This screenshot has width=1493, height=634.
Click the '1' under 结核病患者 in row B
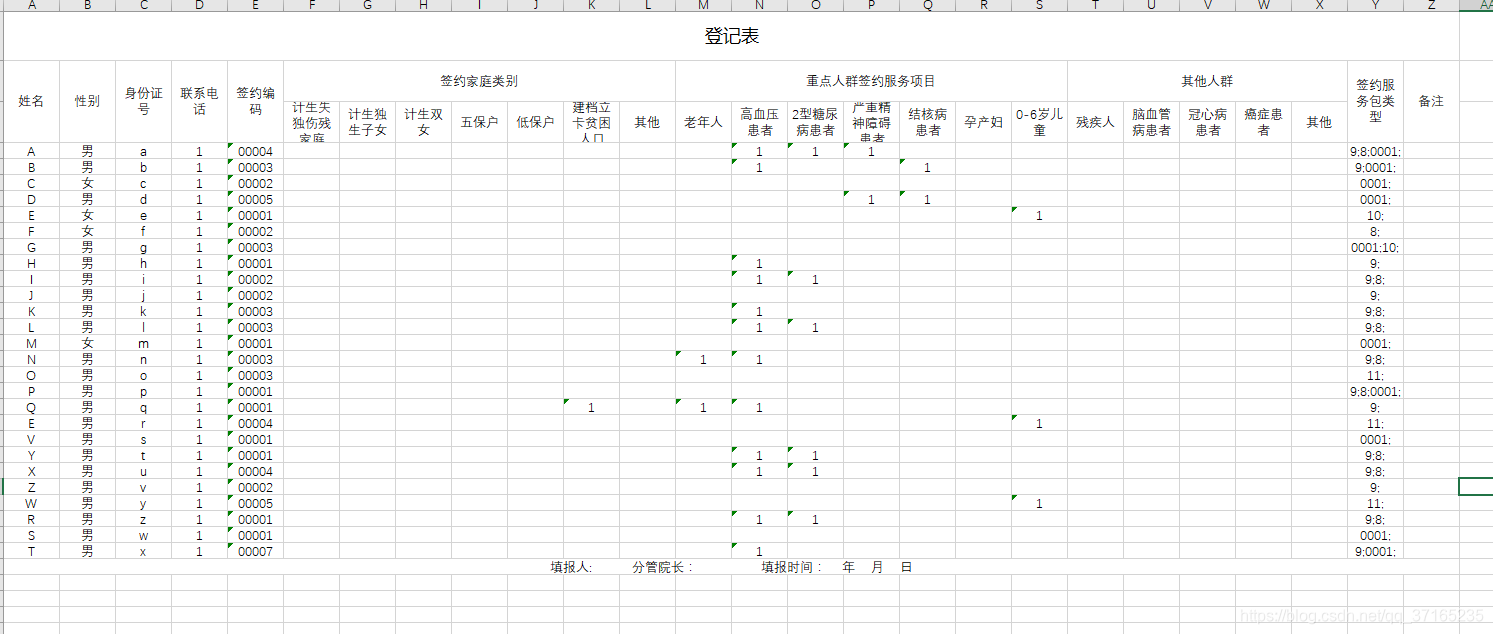[927, 167]
